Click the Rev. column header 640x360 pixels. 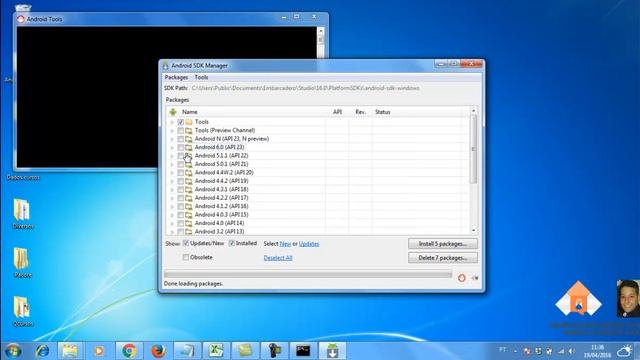click(360, 112)
